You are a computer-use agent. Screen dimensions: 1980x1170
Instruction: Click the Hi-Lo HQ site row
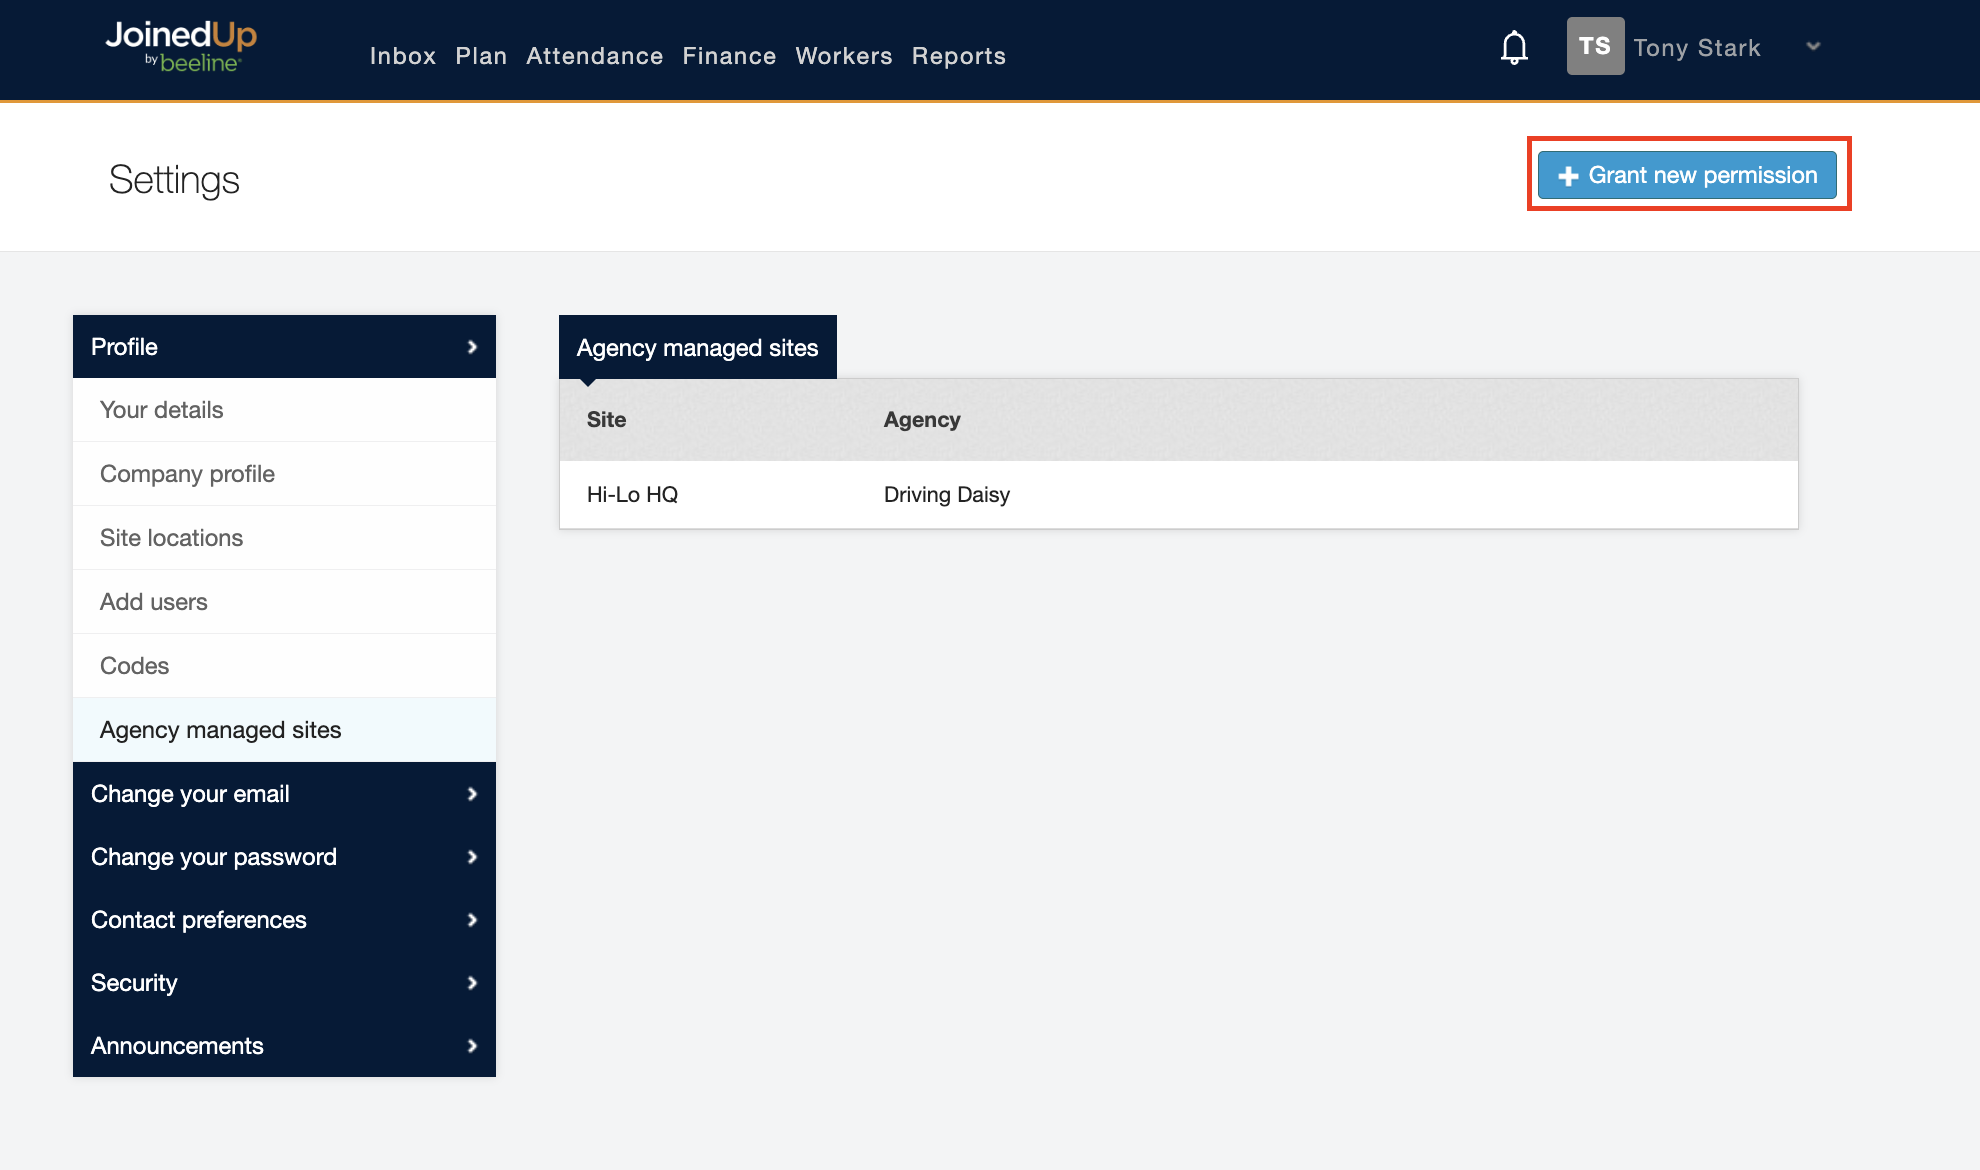(632, 495)
